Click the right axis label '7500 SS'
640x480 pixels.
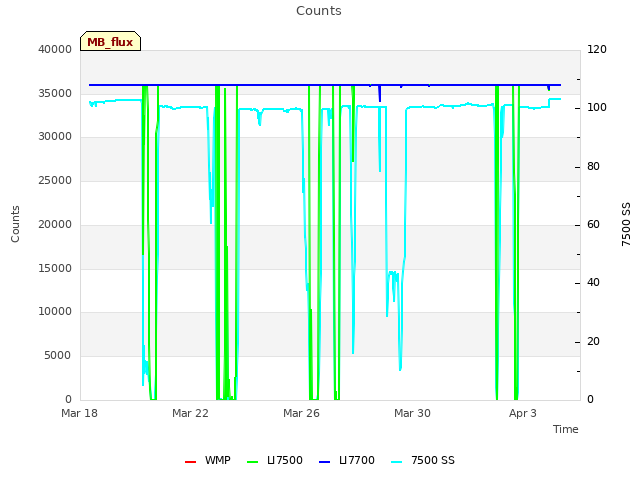tap(626, 224)
